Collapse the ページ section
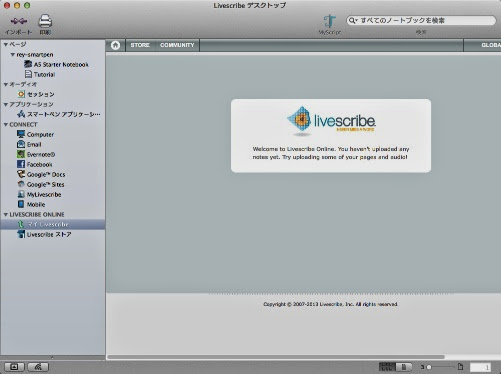 coord(6,44)
